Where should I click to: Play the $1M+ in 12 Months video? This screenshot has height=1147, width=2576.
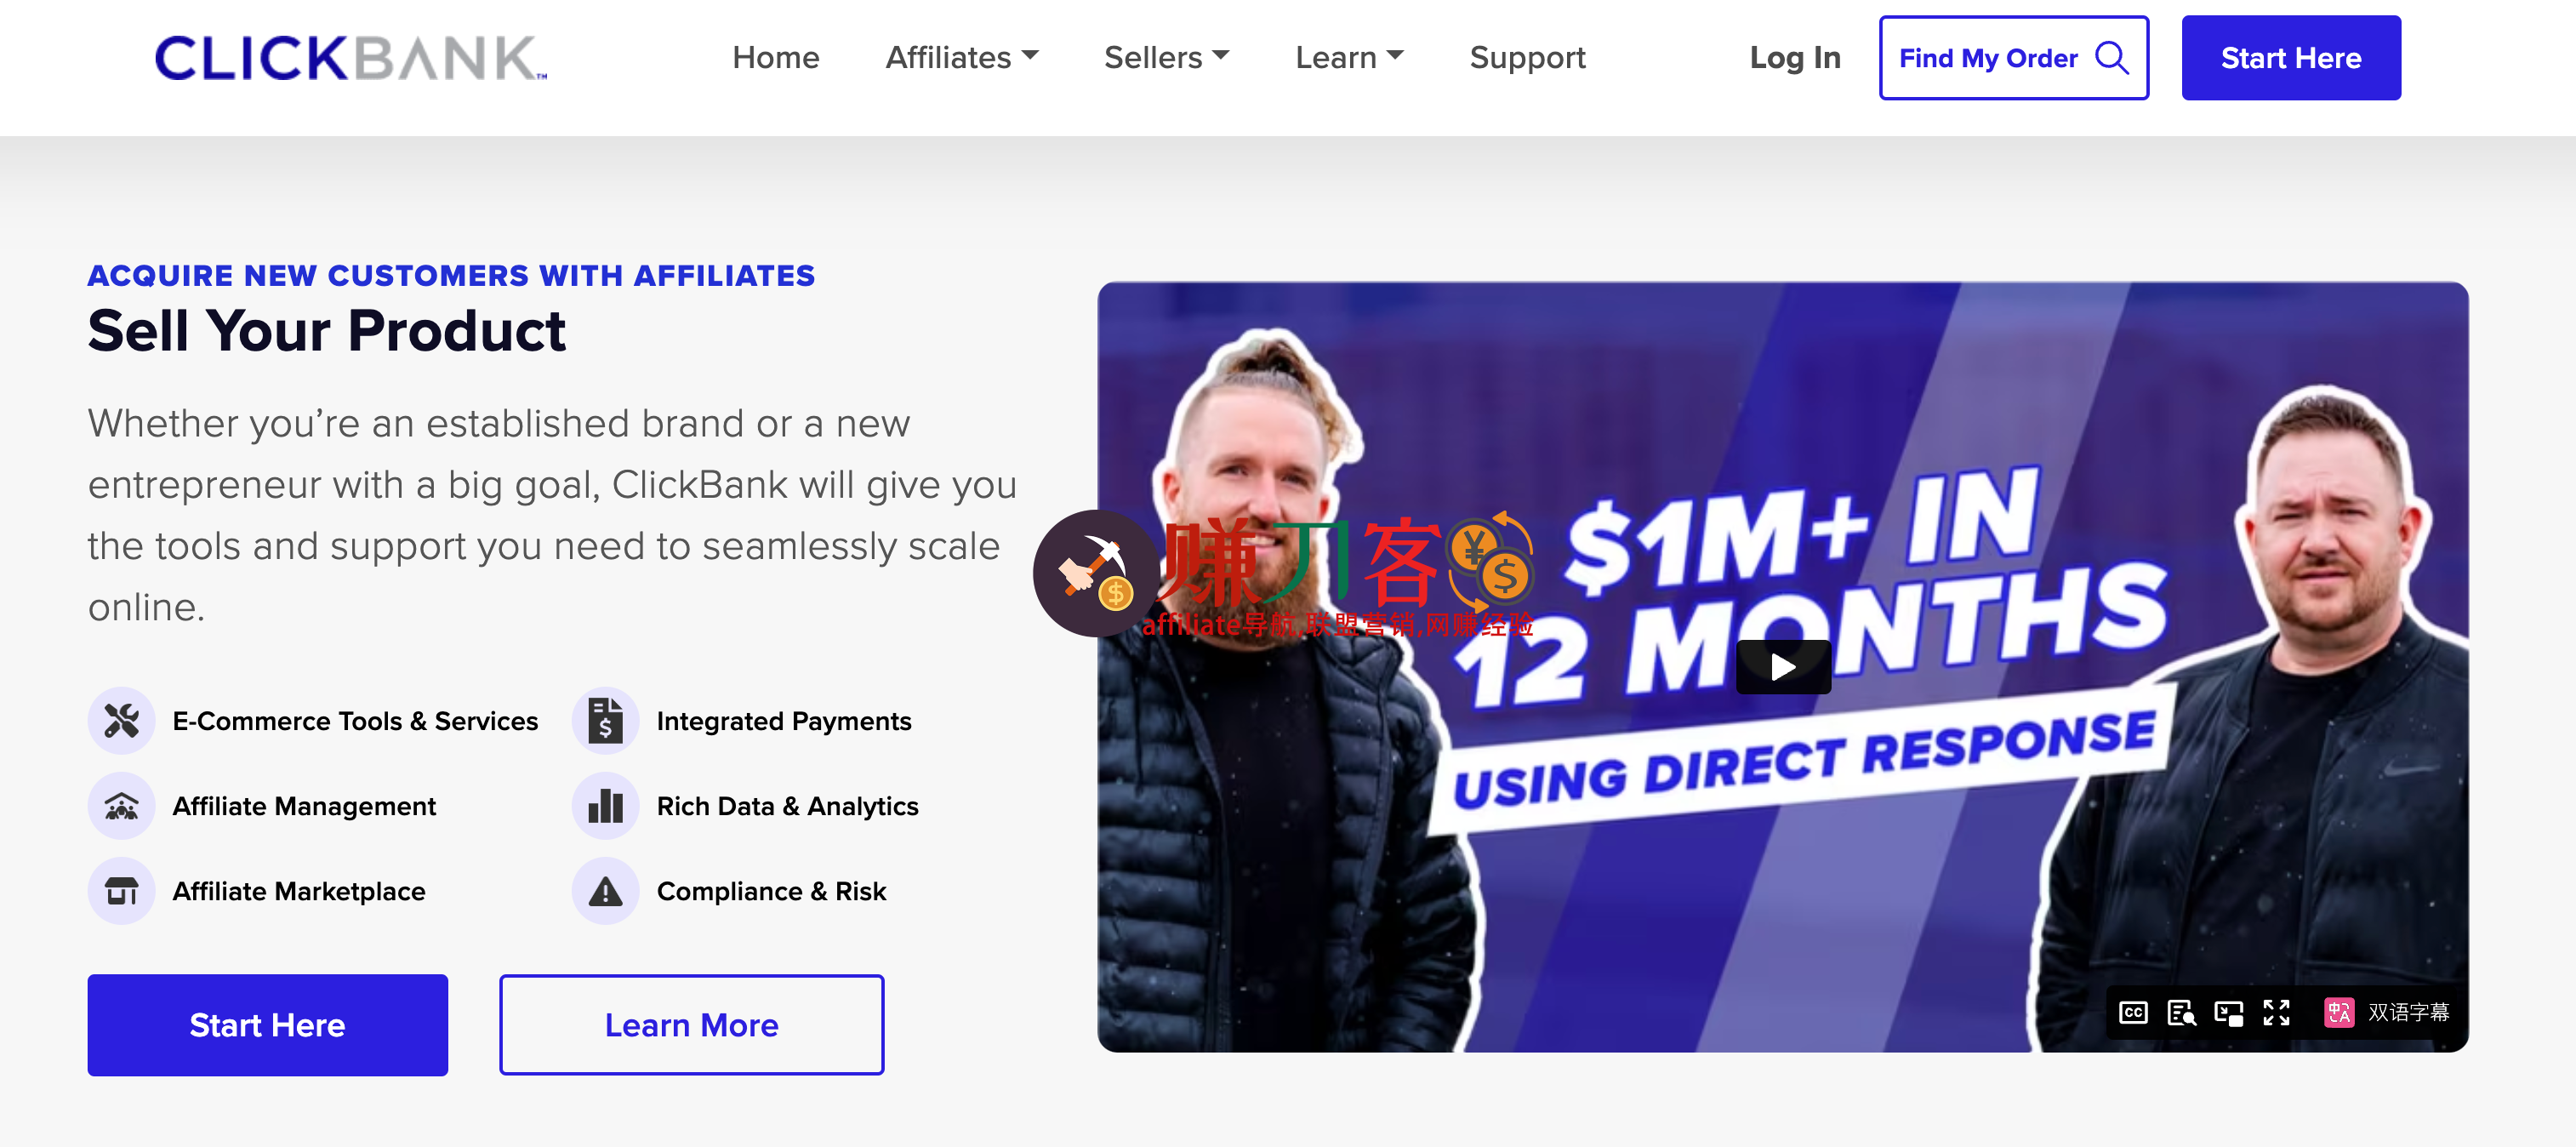(x=1782, y=666)
